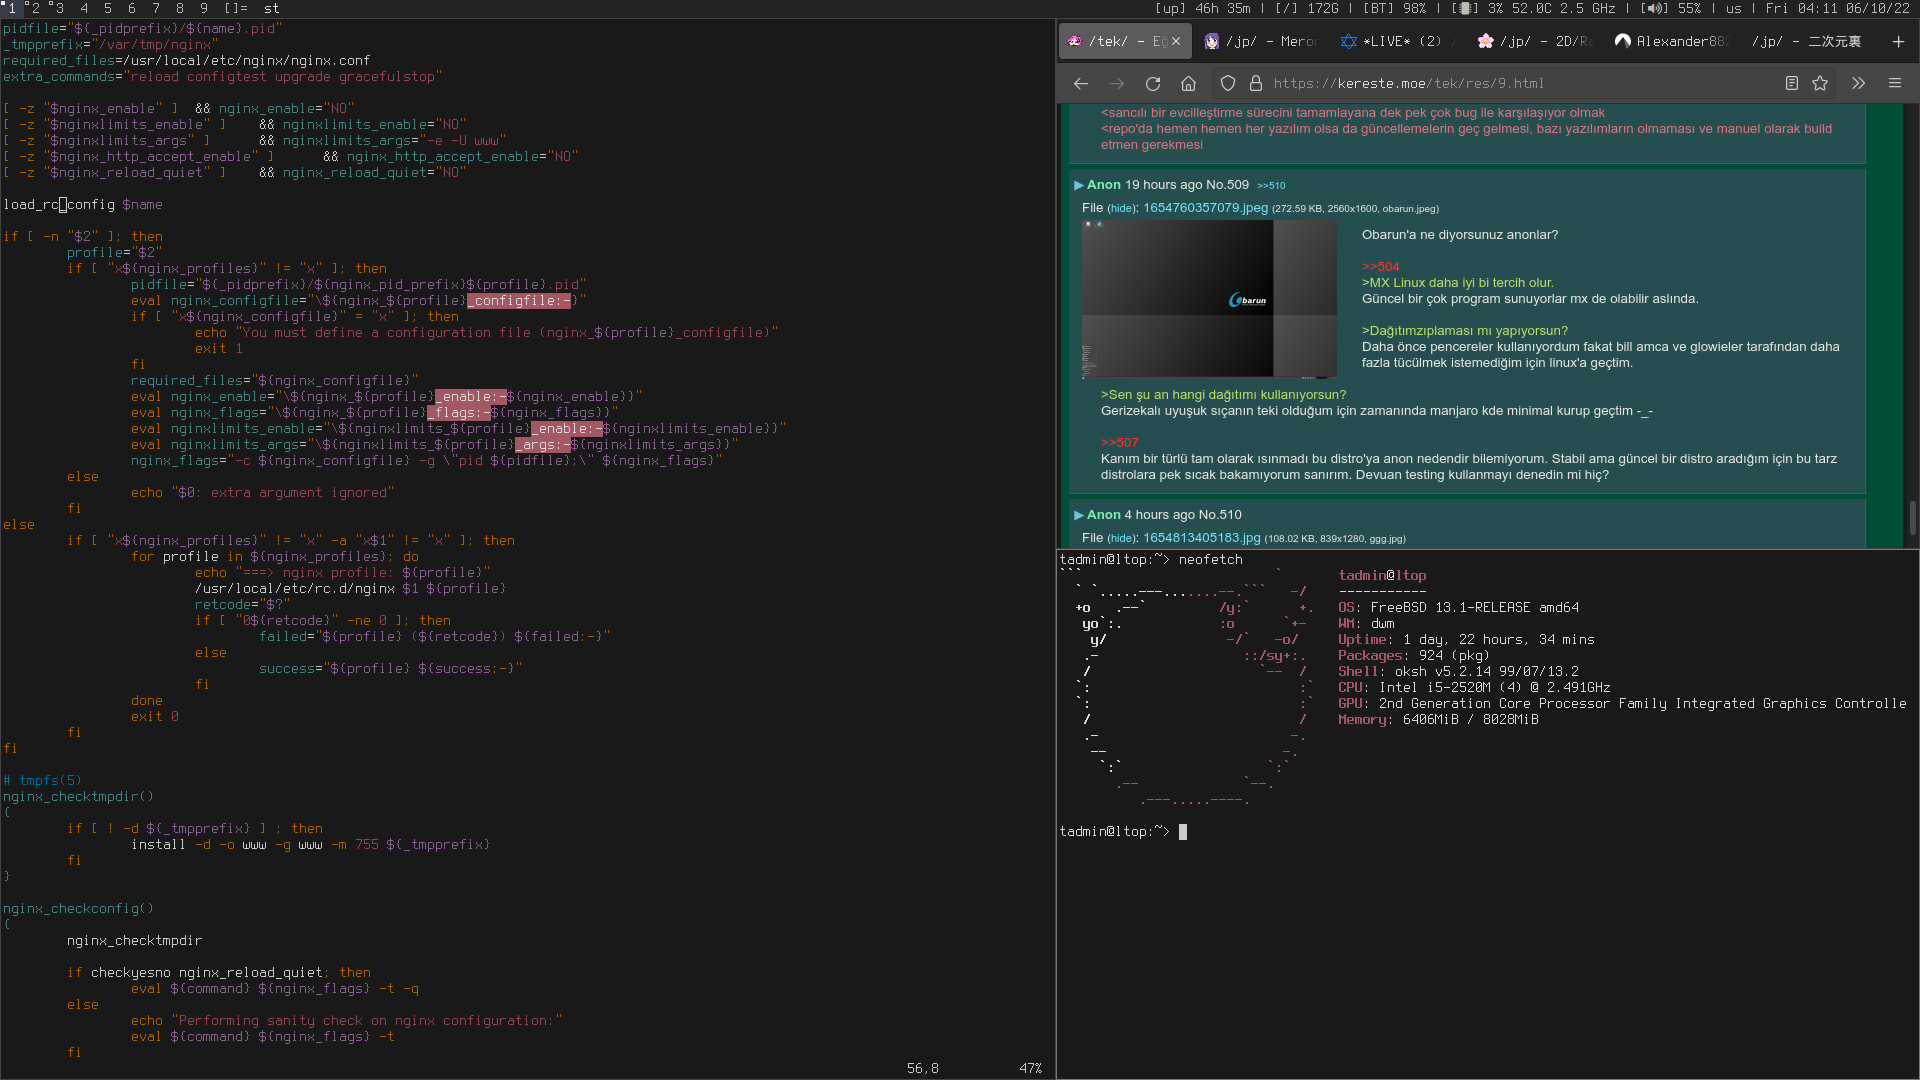Viewport: 1920px width, 1080px height.
Task: Bookmark this page with the star
Action: (x=1820, y=84)
